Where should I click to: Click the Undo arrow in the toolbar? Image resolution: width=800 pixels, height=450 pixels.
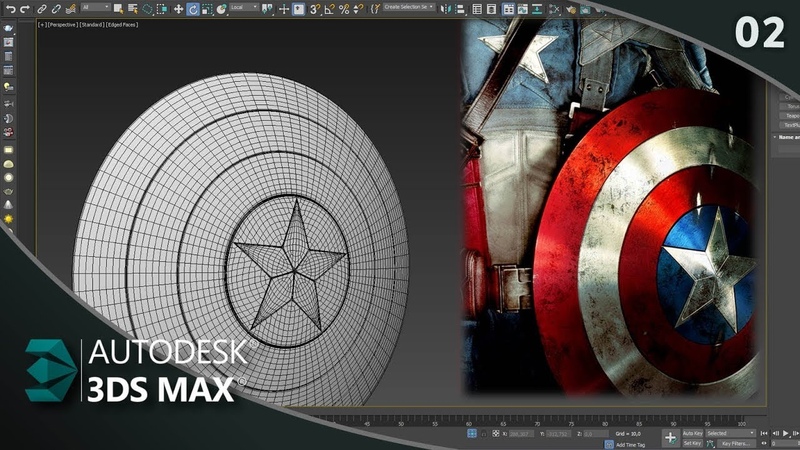[10, 9]
